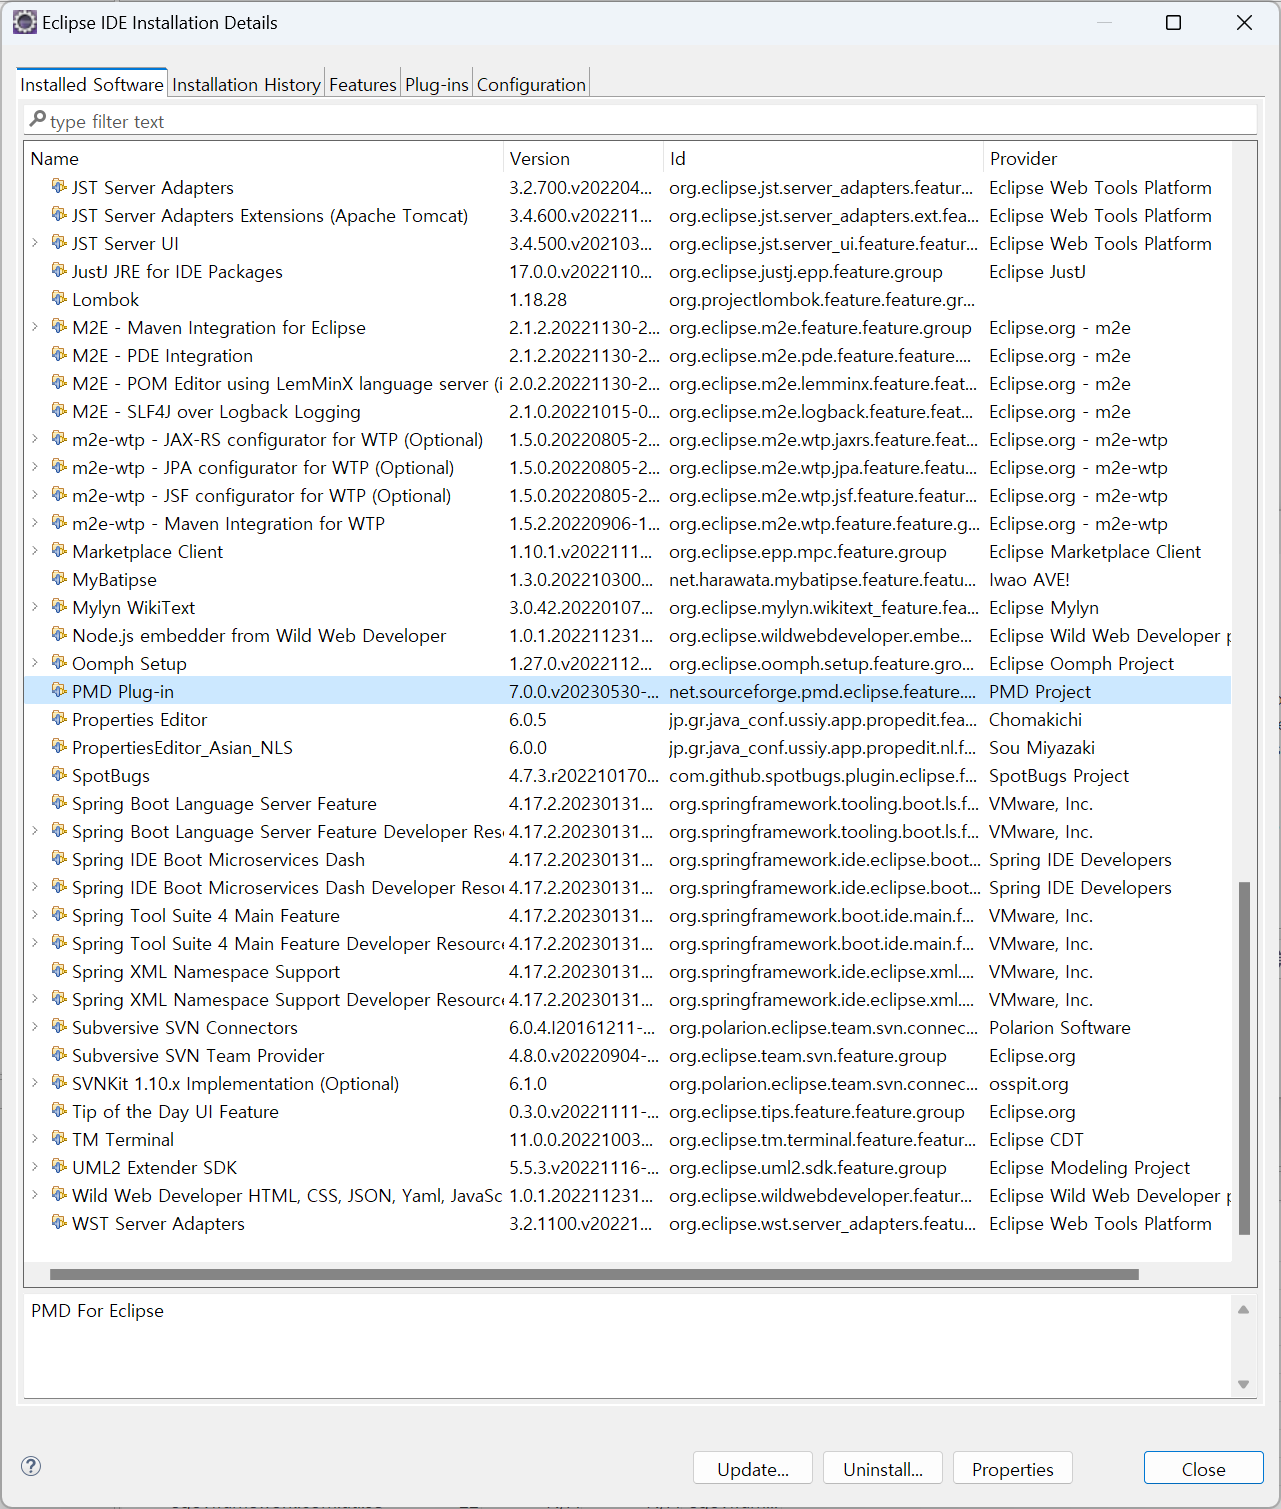Click the vertical scrollbar thumb in list
1281x1509 pixels.
1244,1058
